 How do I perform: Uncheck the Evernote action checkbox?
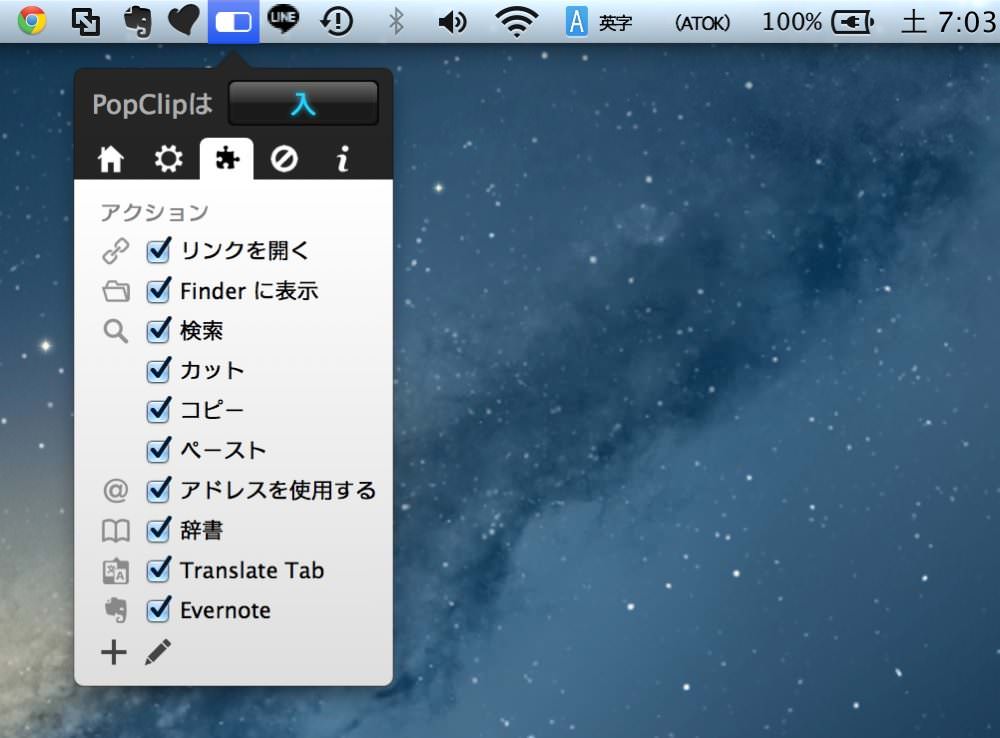tap(158, 610)
